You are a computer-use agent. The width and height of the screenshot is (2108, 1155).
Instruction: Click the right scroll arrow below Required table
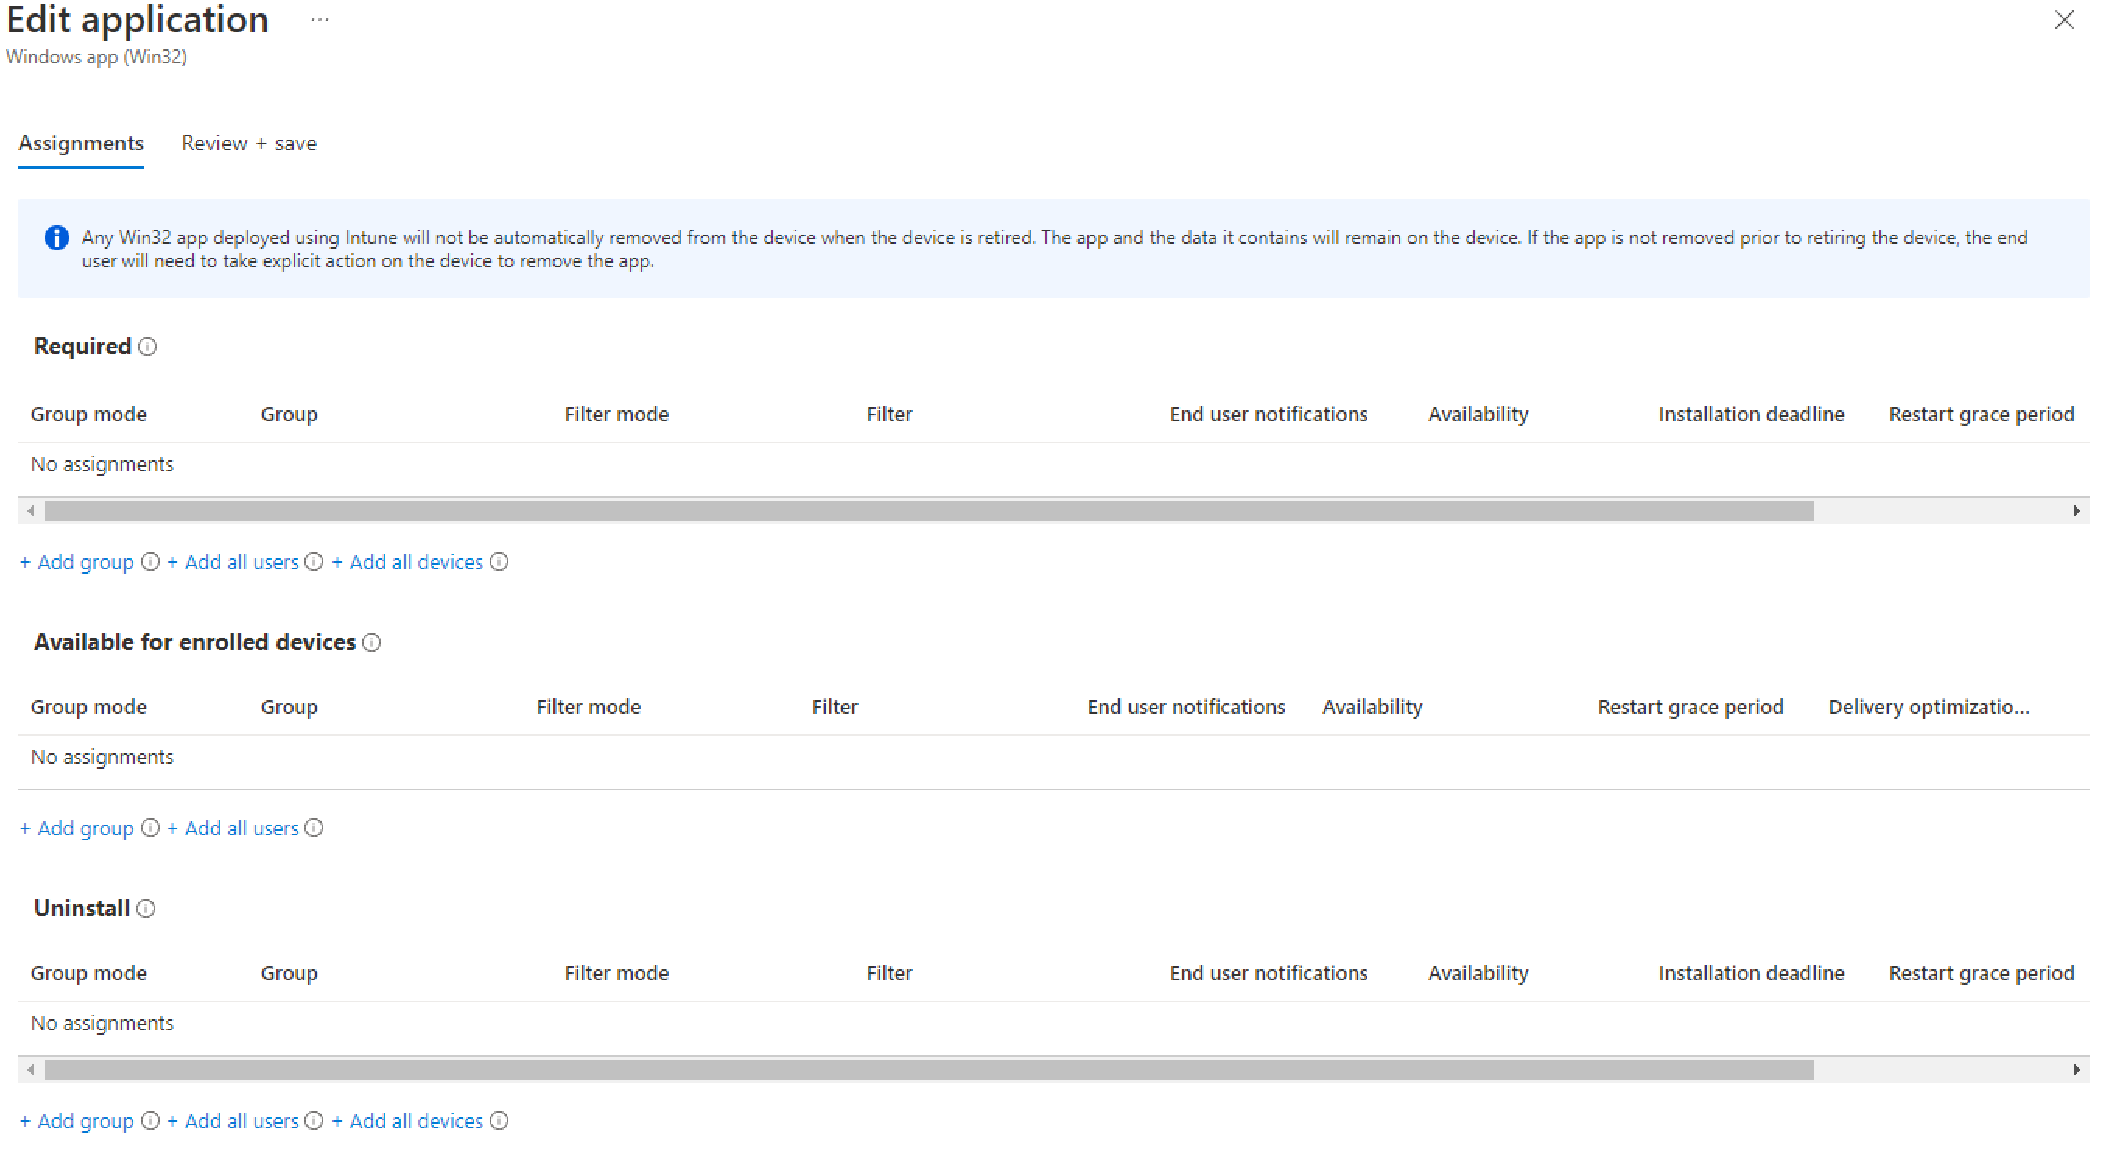tap(2076, 511)
